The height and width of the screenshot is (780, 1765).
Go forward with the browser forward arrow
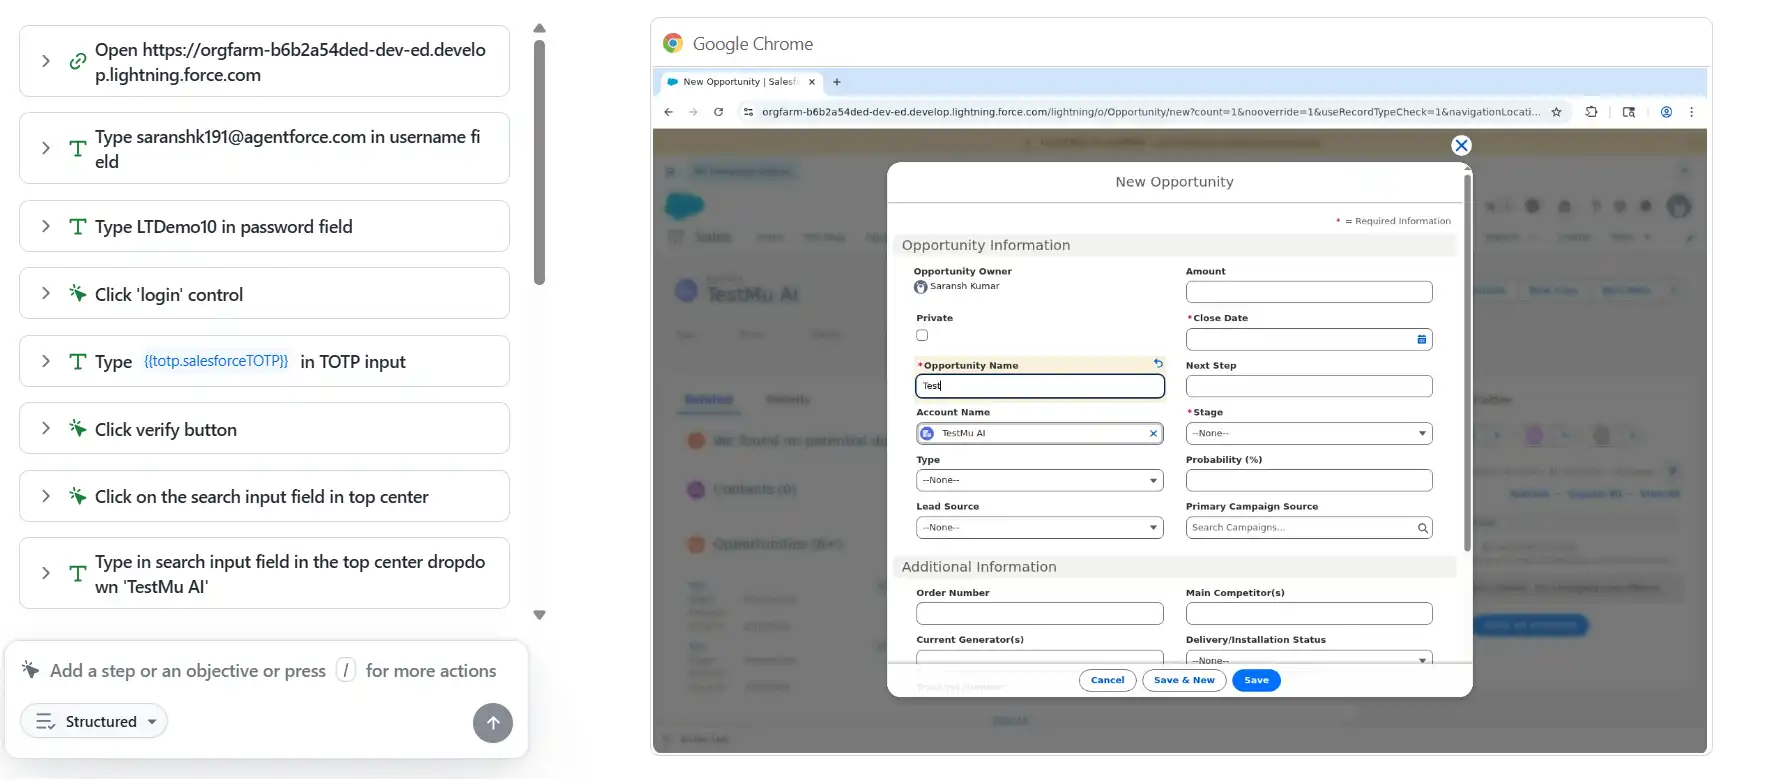coord(693,112)
